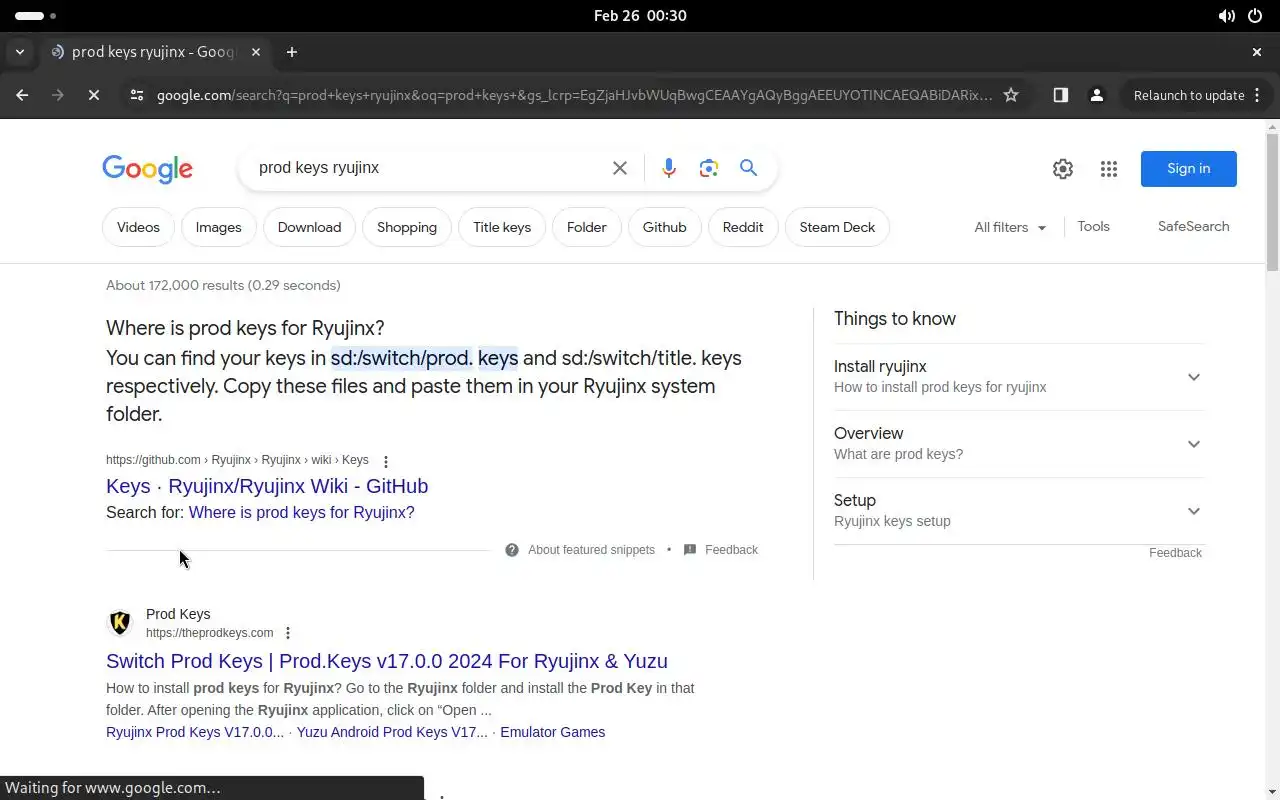
Task: Click Feedback beside featured snippet
Action: point(731,550)
